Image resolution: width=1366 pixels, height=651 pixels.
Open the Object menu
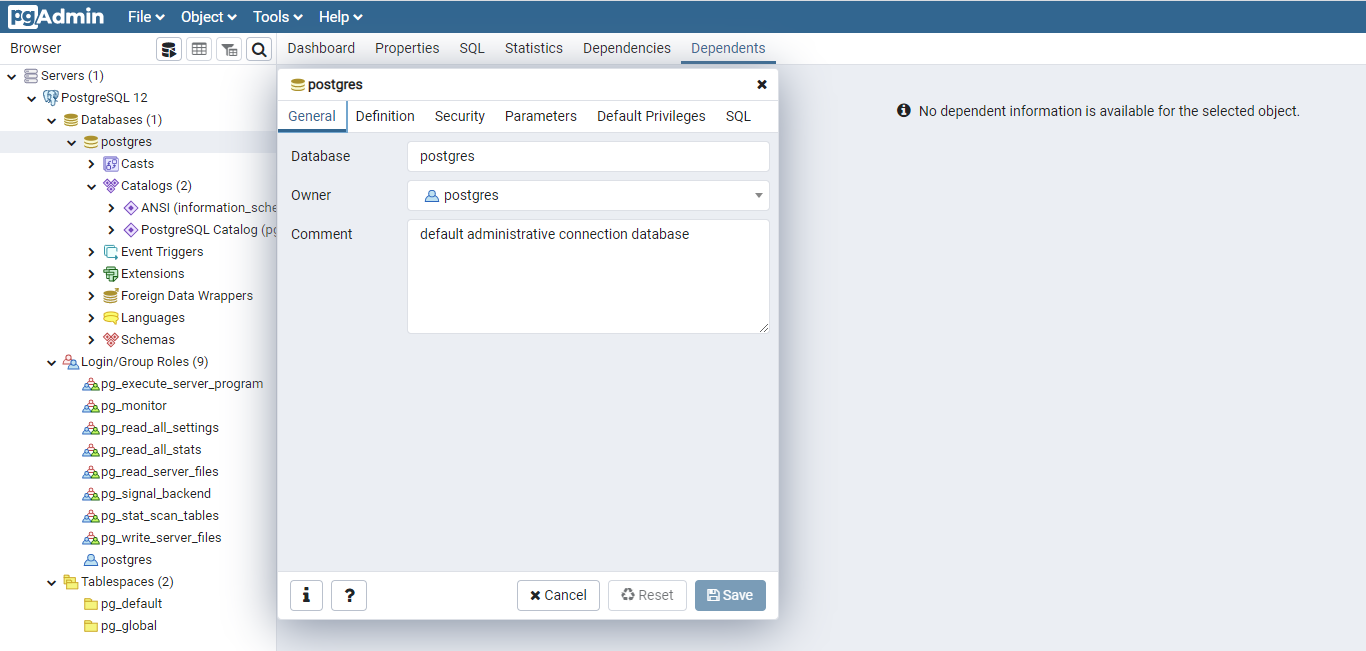click(x=209, y=17)
